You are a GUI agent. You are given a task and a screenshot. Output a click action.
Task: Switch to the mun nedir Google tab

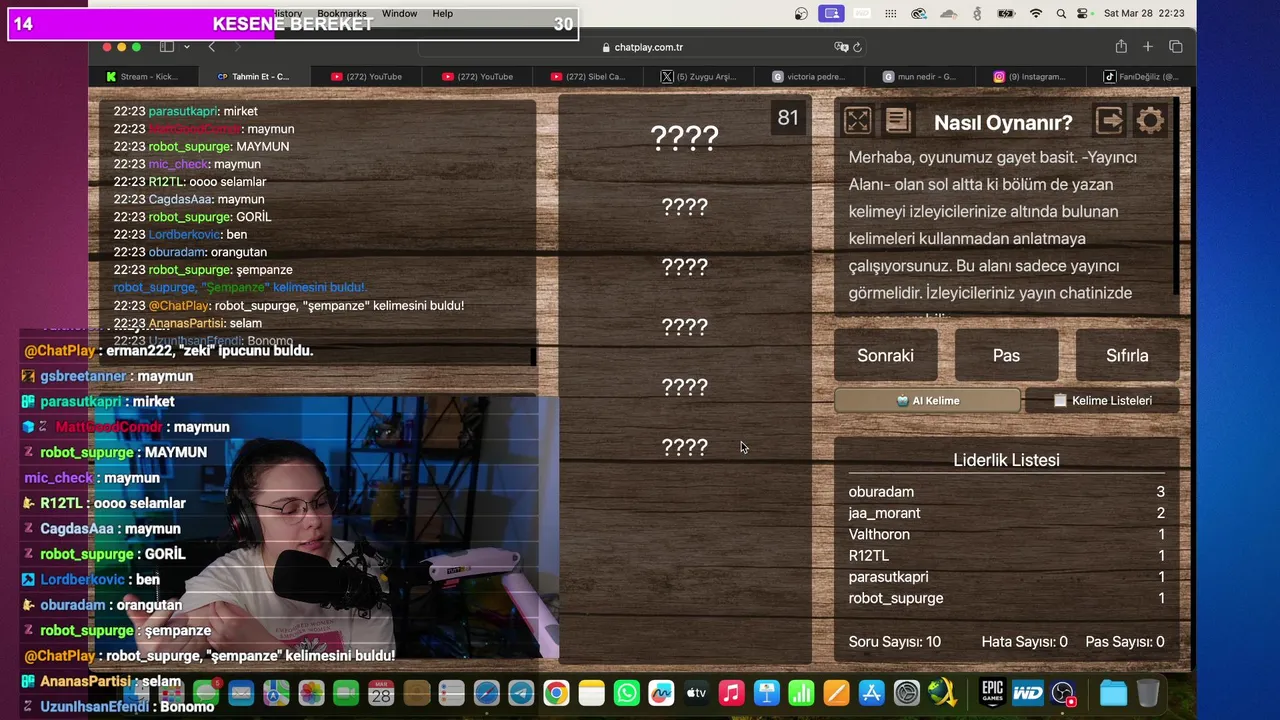point(921,76)
